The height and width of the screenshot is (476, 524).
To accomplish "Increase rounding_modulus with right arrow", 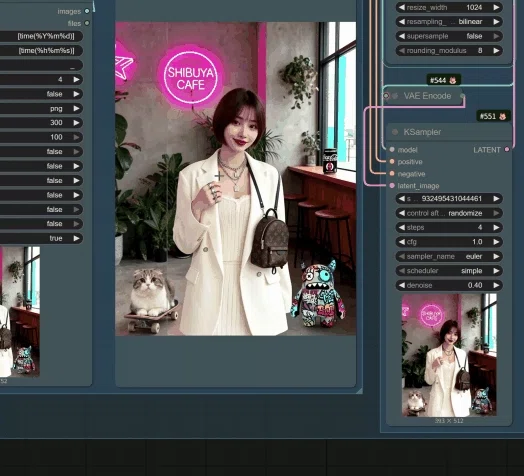I will click(497, 50).
